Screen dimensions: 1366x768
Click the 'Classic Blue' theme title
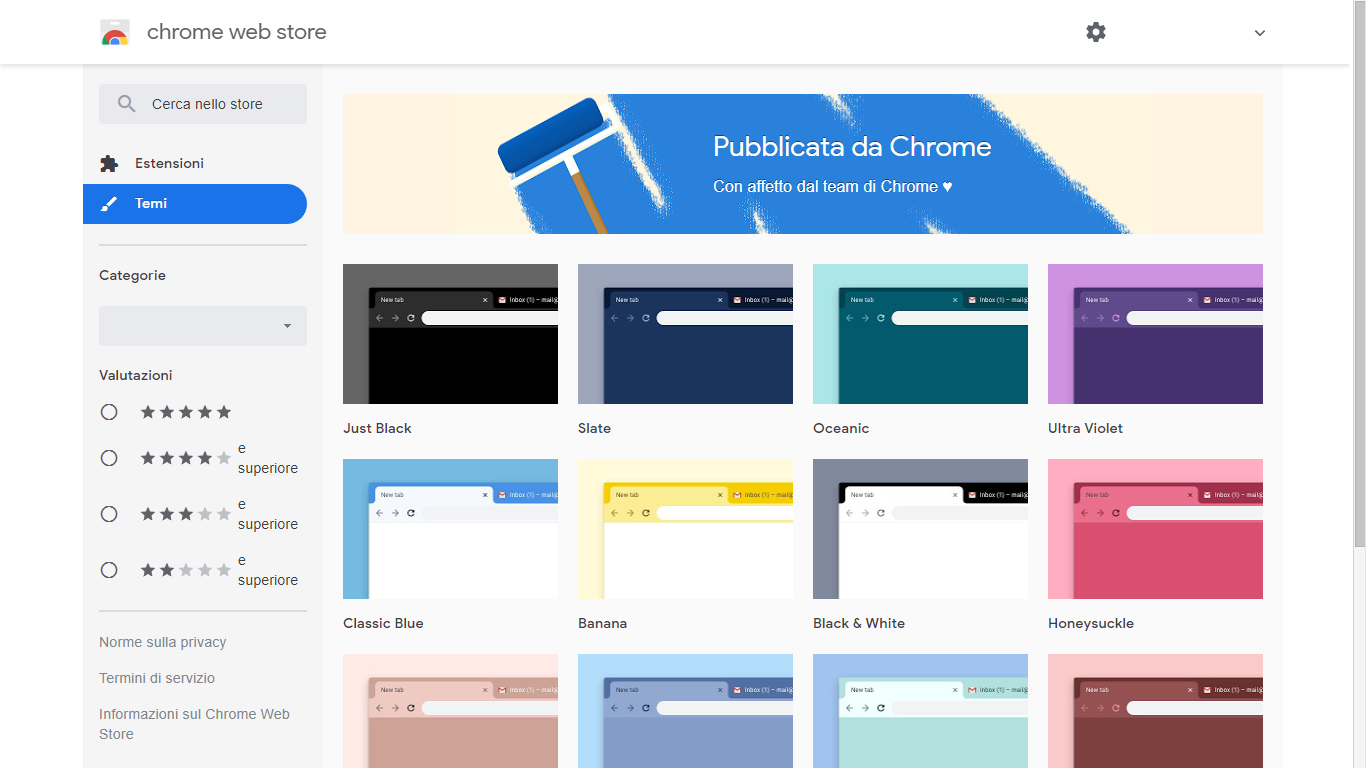(383, 623)
